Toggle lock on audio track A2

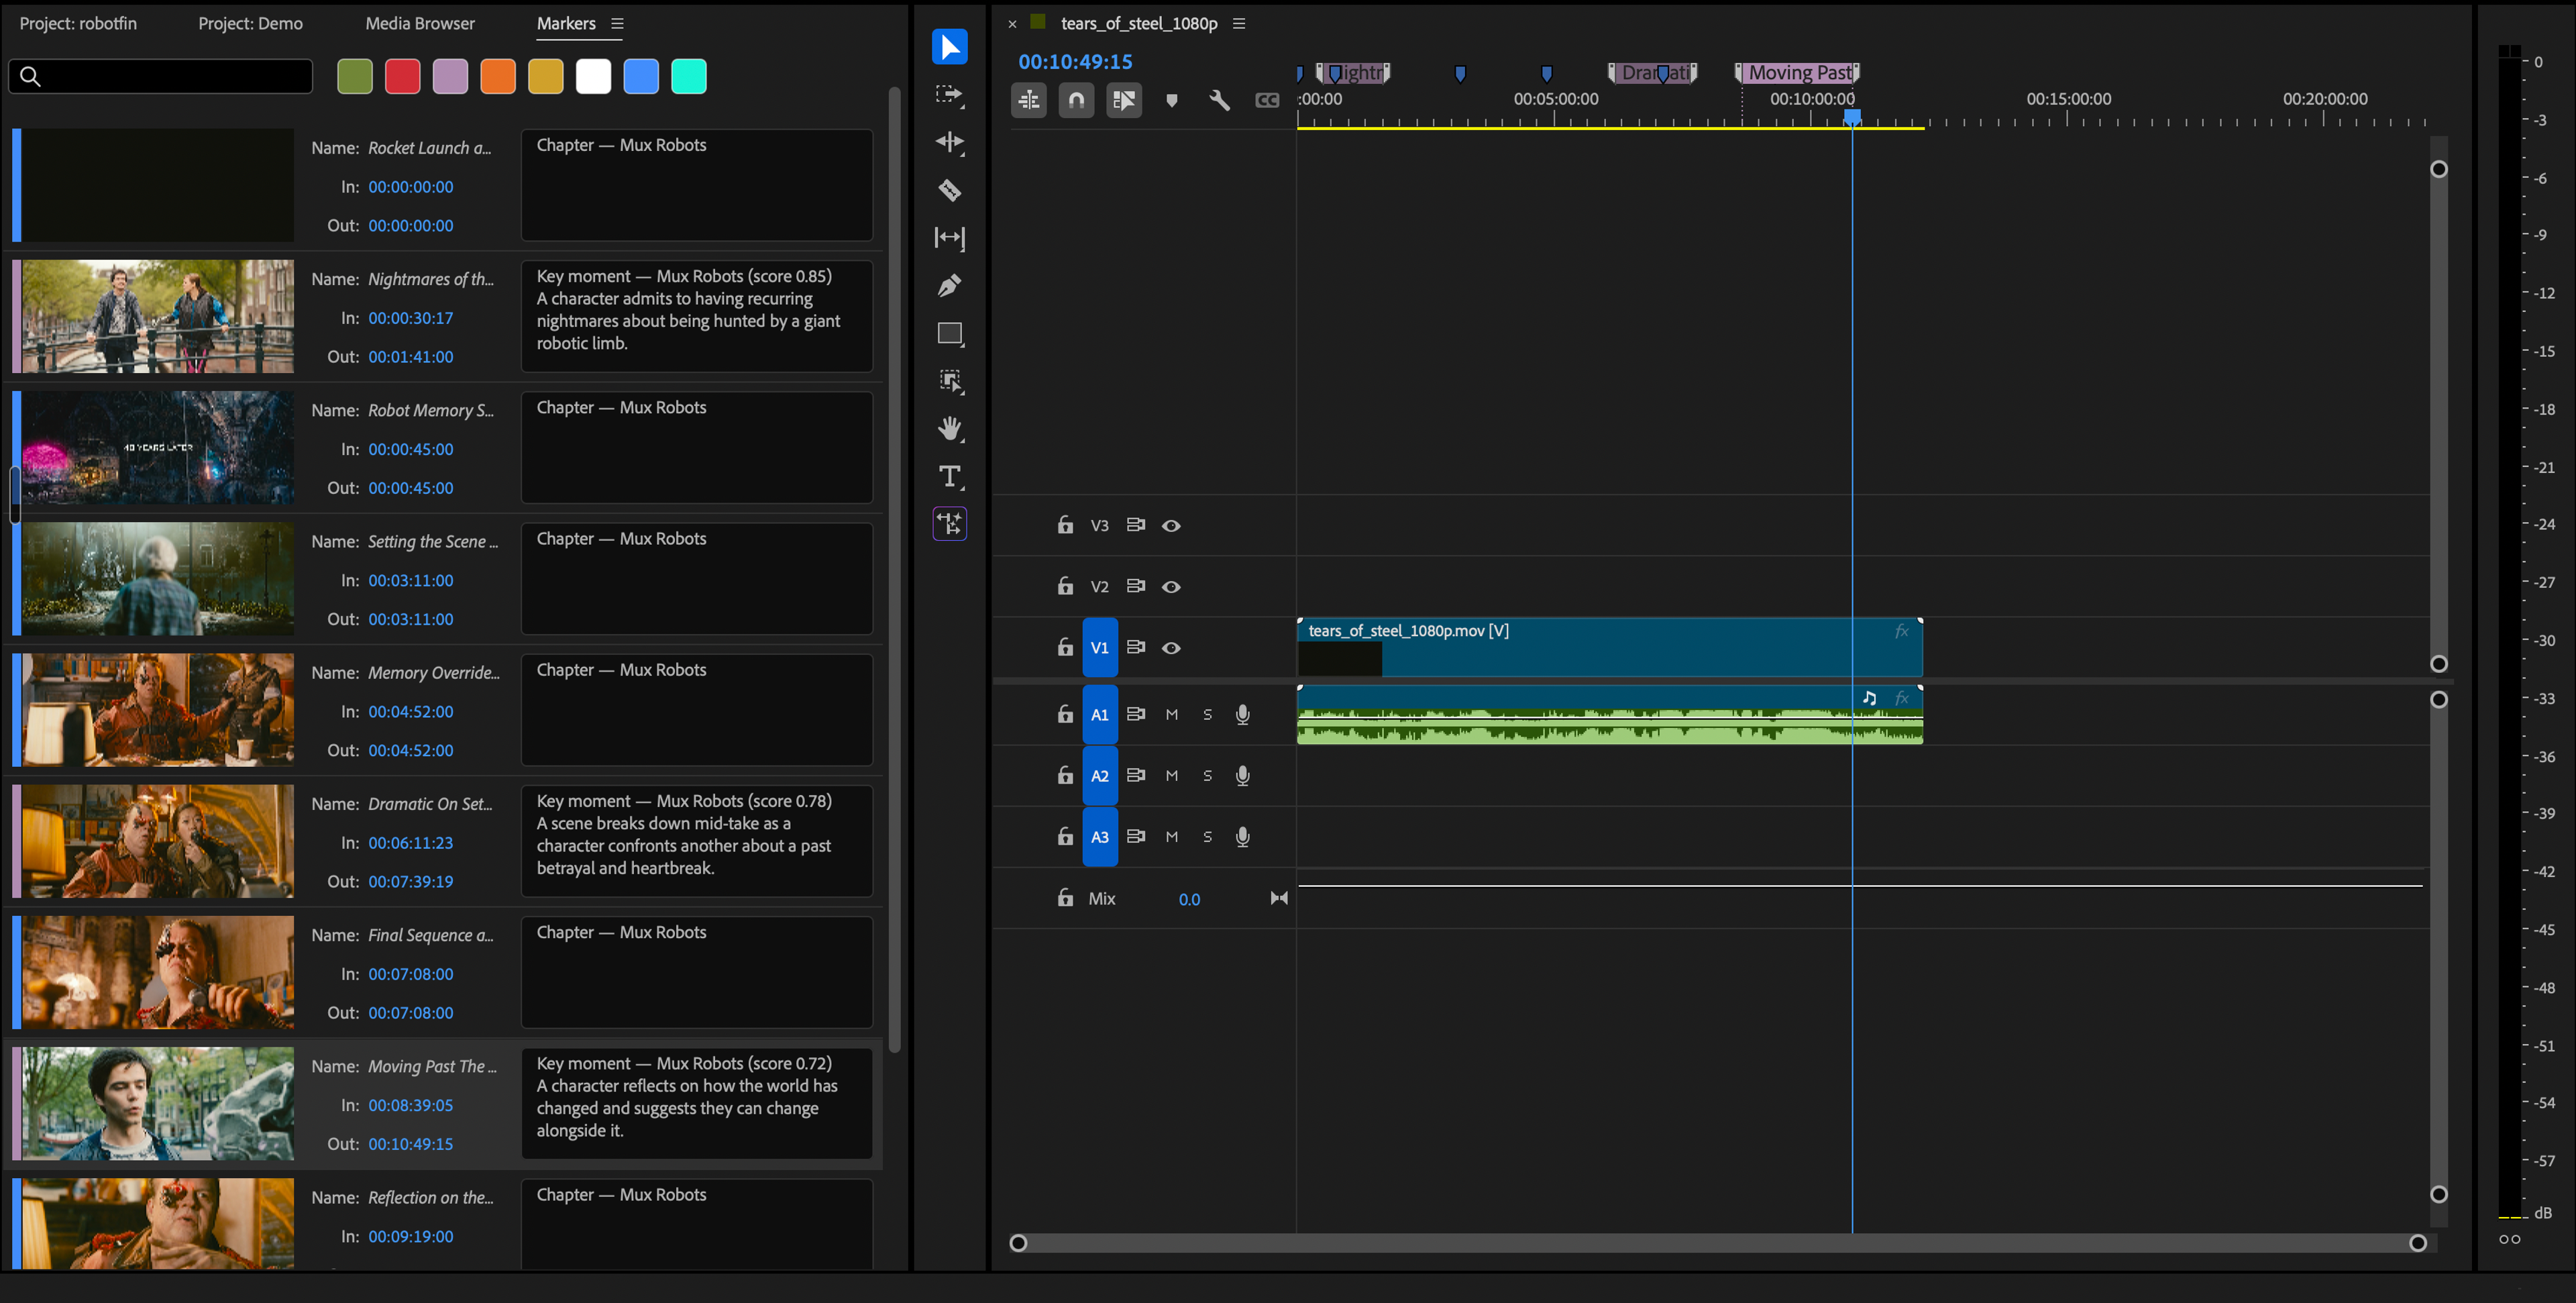pyautogui.click(x=1065, y=775)
